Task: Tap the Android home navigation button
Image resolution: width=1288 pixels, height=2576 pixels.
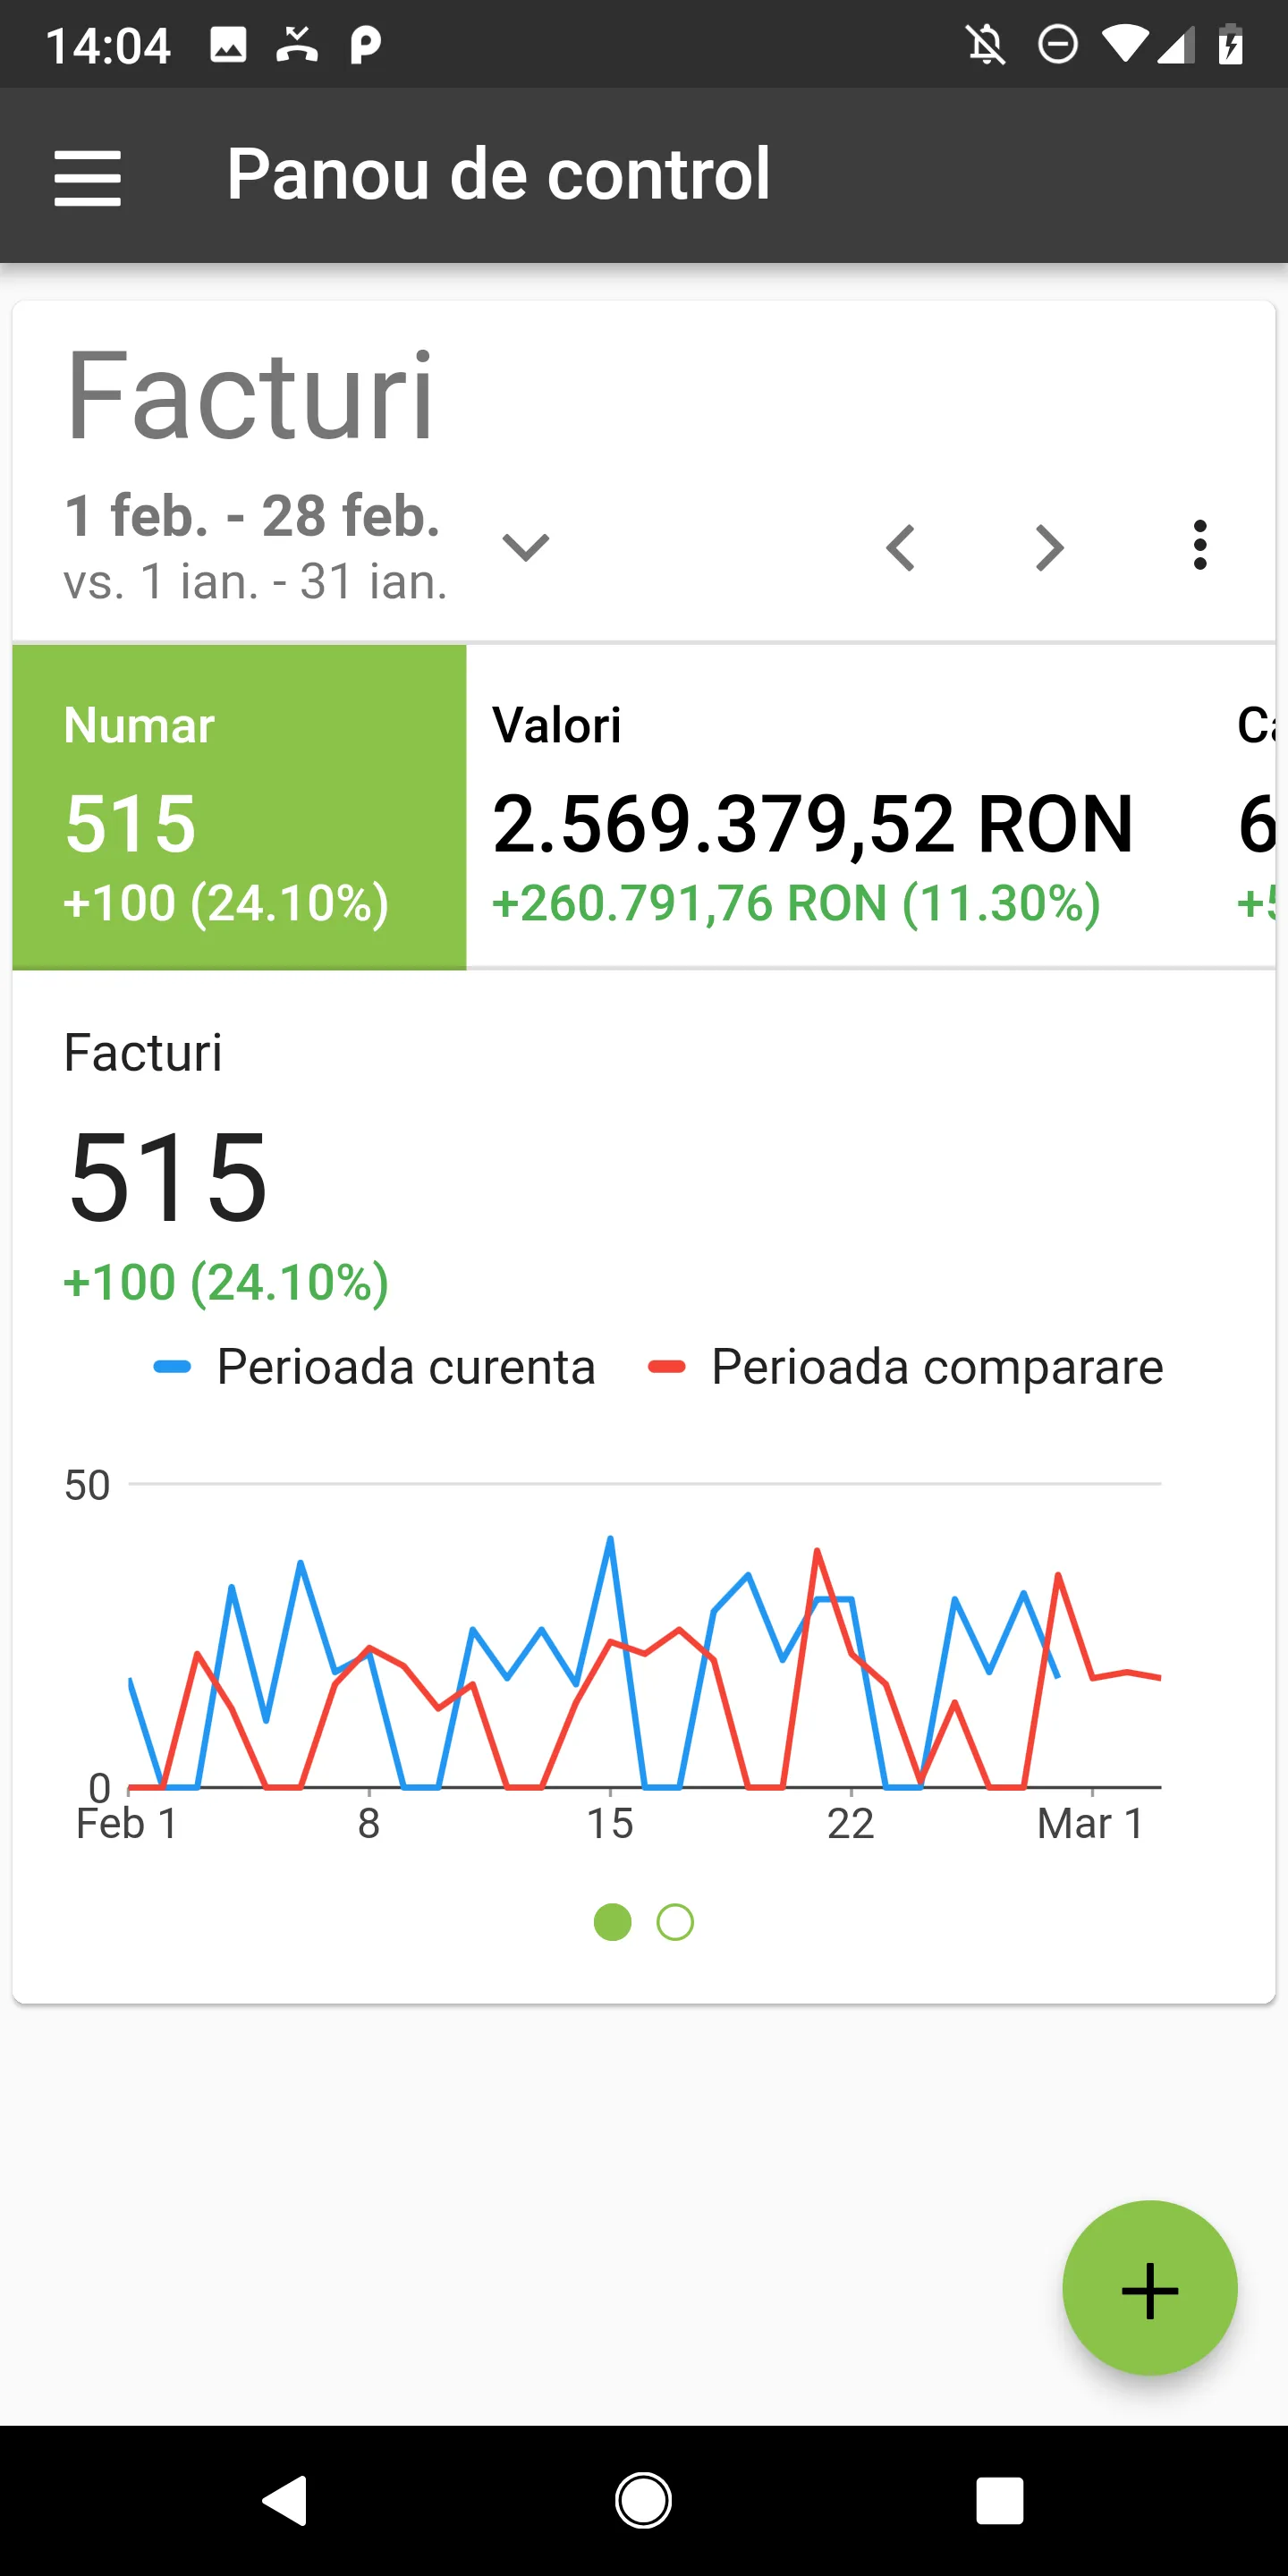Action: pos(643,2501)
